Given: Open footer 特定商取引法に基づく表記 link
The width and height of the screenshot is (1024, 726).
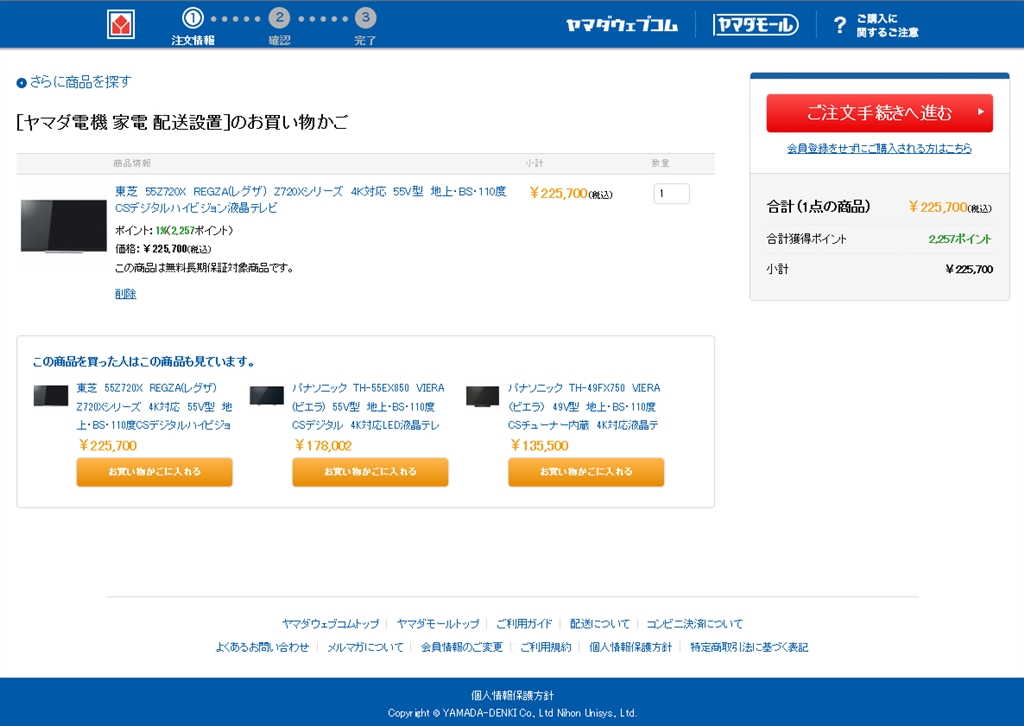Looking at the screenshot, I should [x=749, y=647].
